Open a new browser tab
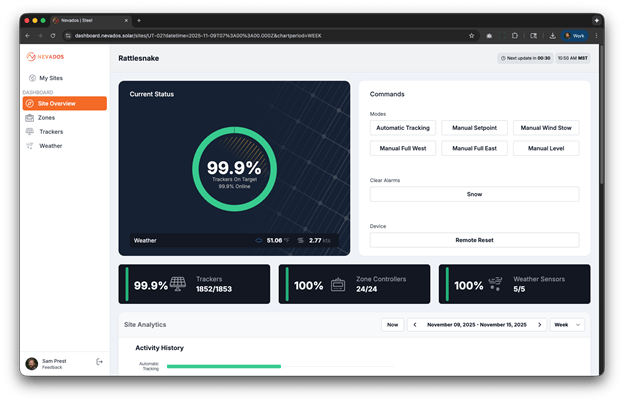Image resolution: width=624 pixels, height=402 pixels. point(138,20)
